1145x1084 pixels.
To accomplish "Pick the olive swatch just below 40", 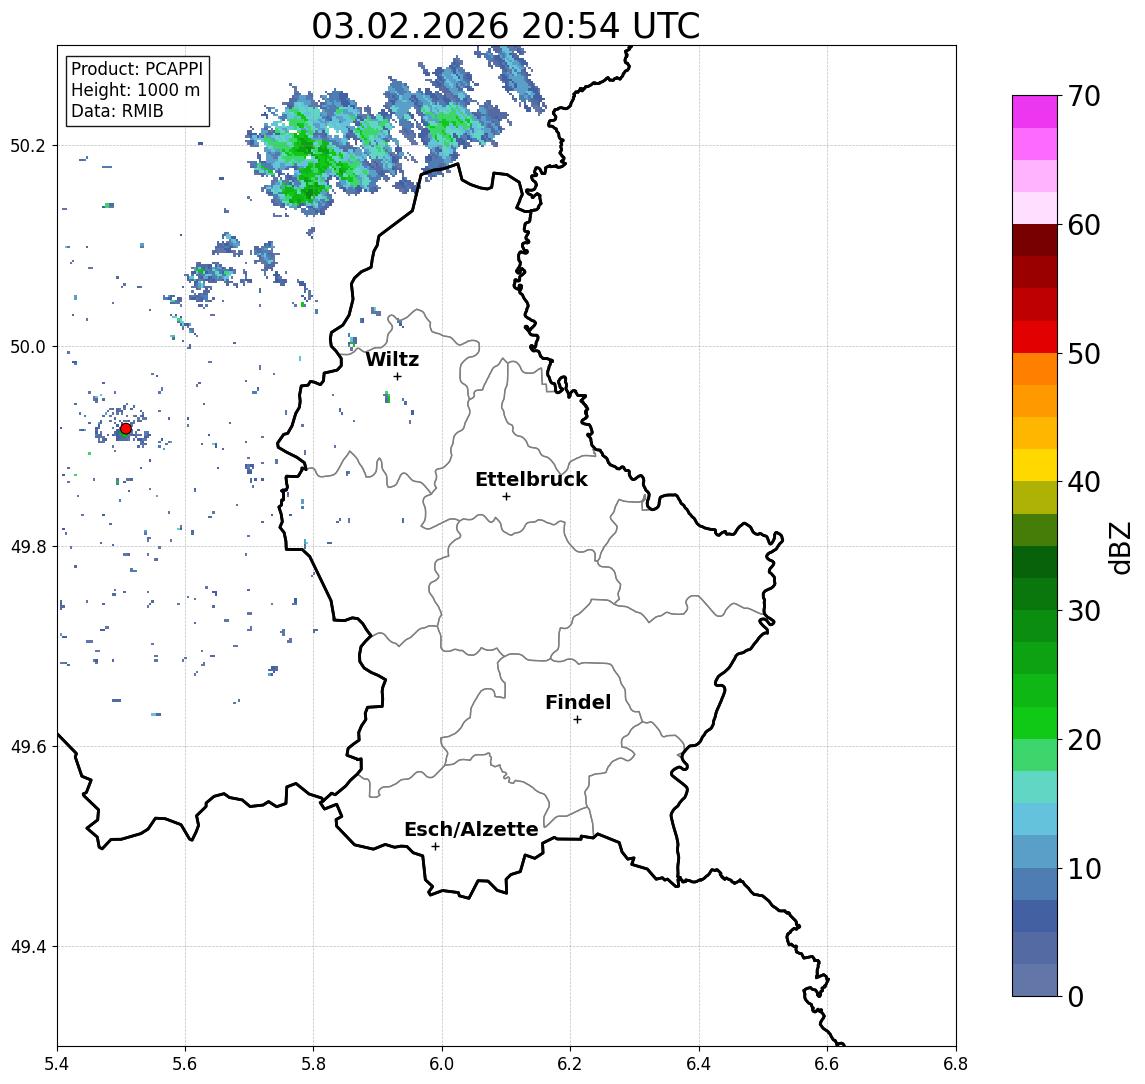I will click(x=1035, y=497).
